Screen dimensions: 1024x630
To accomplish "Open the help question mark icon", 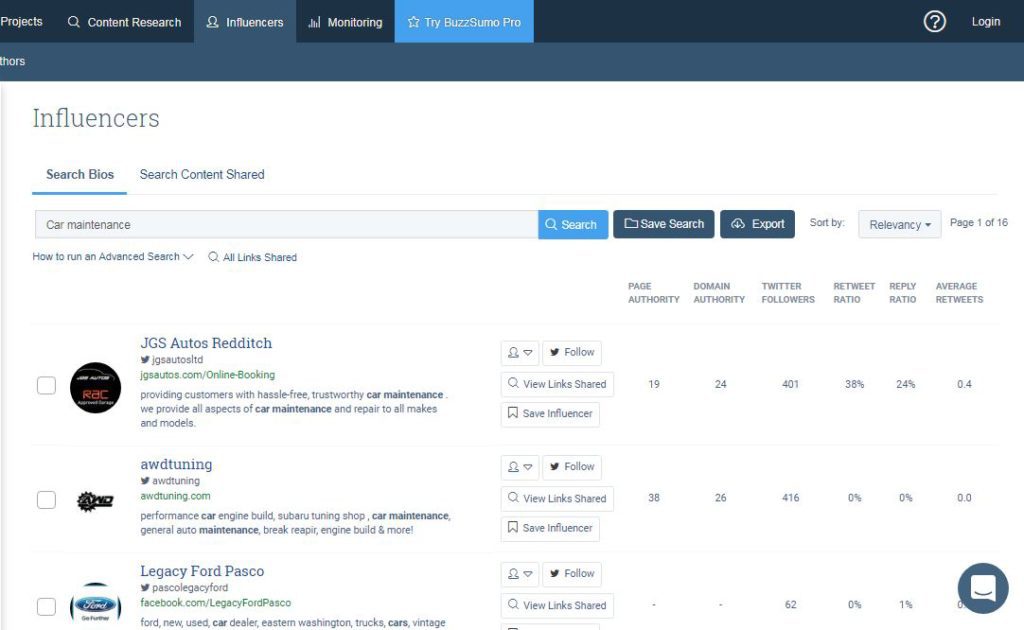I will [935, 22].
